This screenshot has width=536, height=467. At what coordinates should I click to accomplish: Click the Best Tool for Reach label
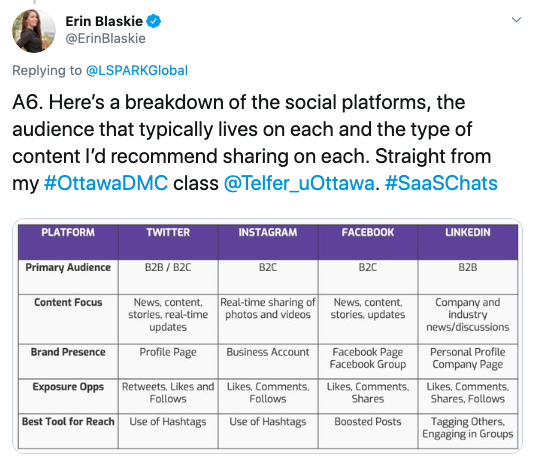pyautogui.click(x=68, y=422)
